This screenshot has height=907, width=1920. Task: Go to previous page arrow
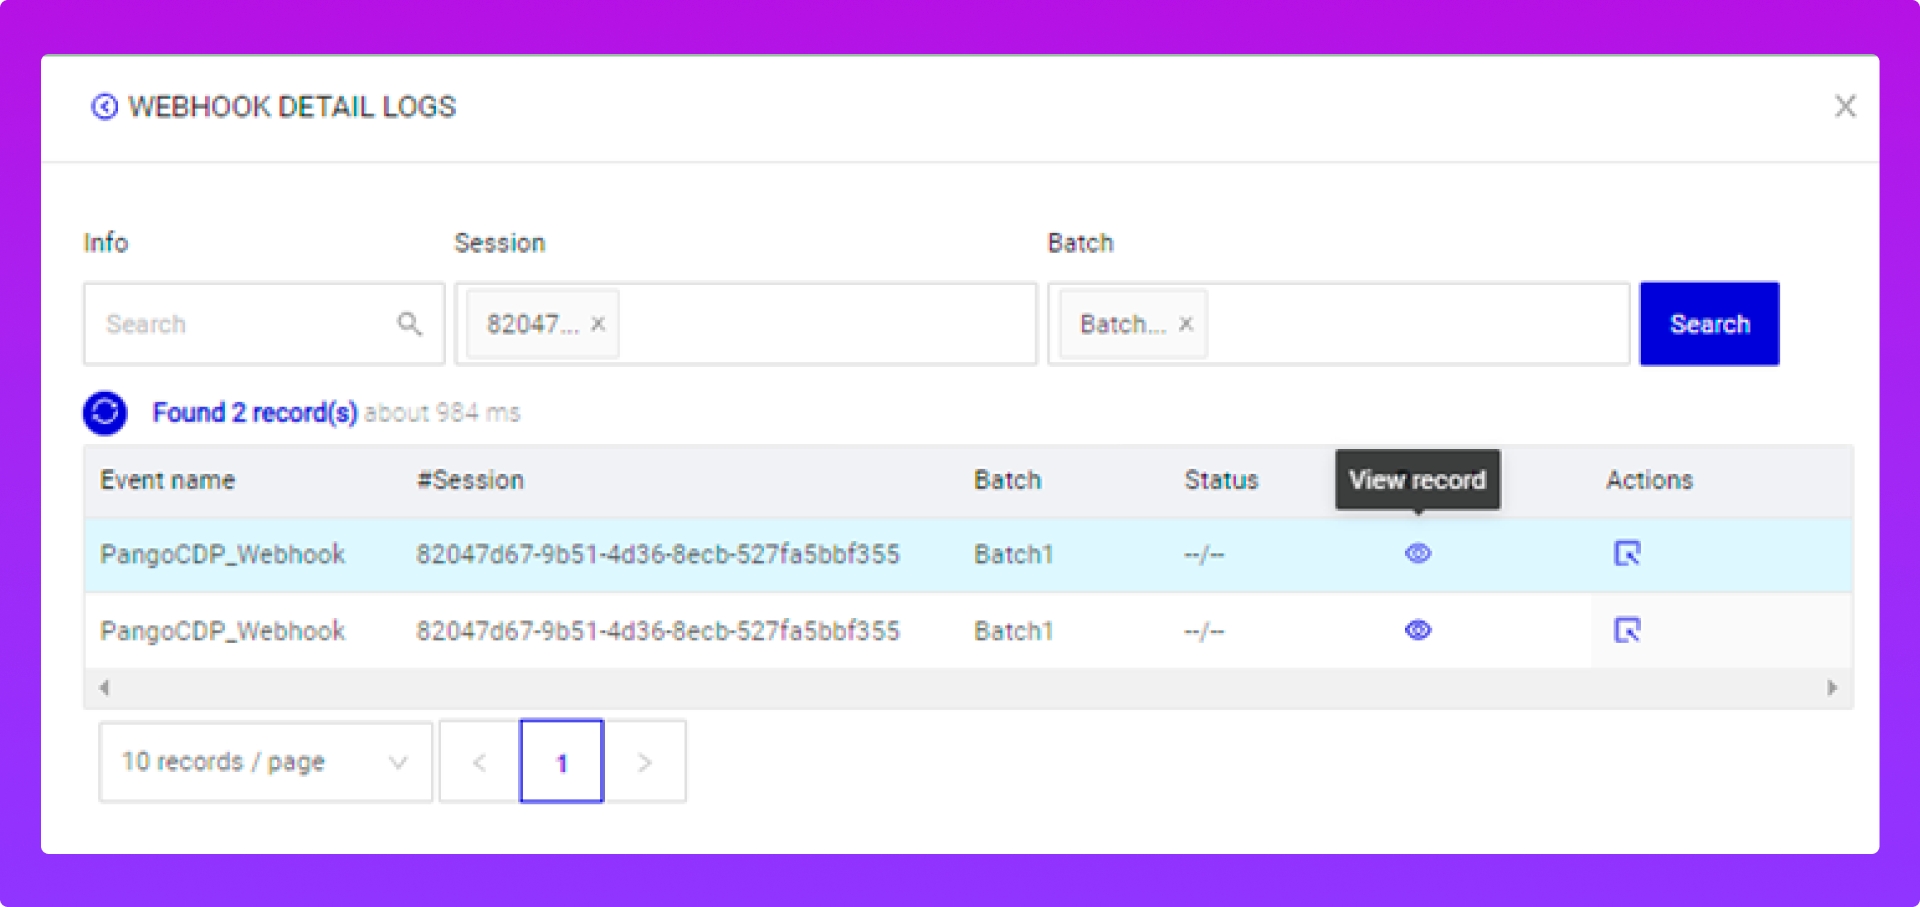(x=479, y=762)
